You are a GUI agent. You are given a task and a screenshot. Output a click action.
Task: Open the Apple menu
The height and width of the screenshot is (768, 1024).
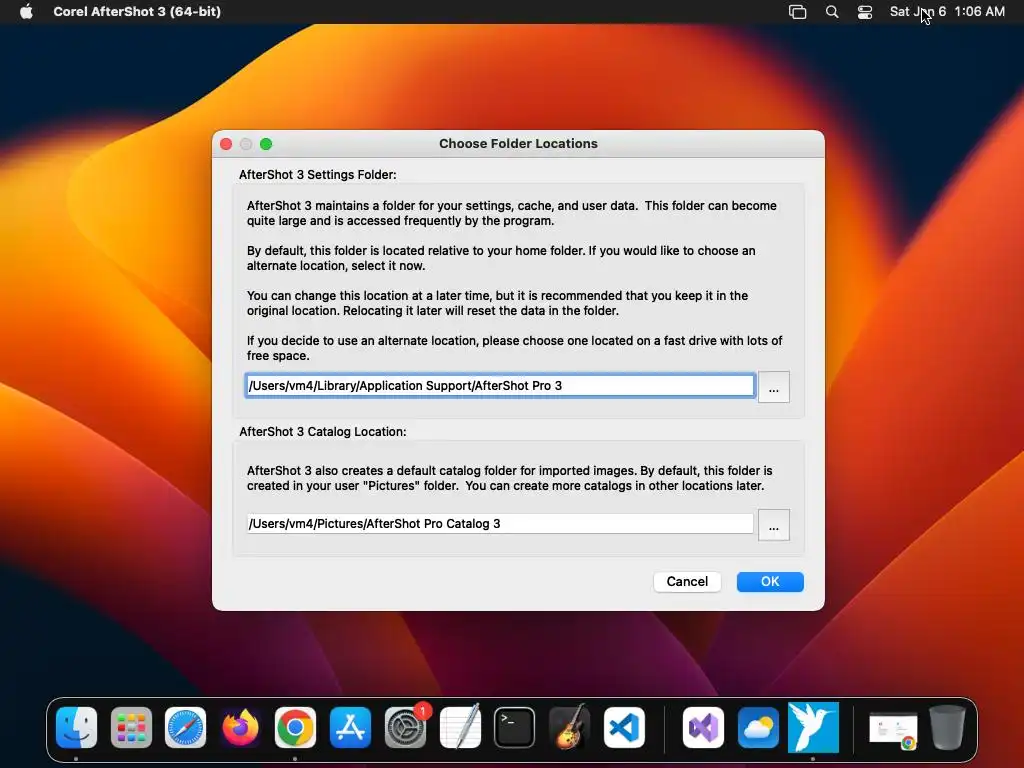(x=26, y=12)
